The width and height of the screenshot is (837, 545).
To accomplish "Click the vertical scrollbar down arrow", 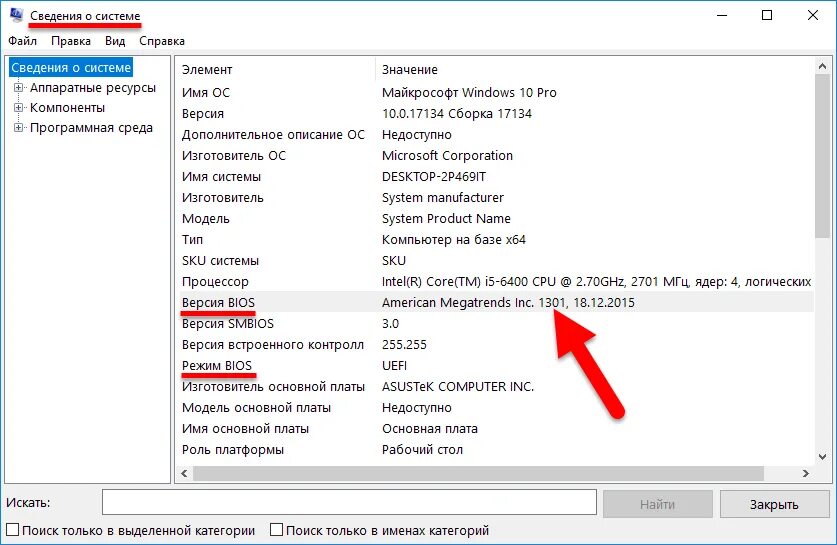I will point(822,456).
